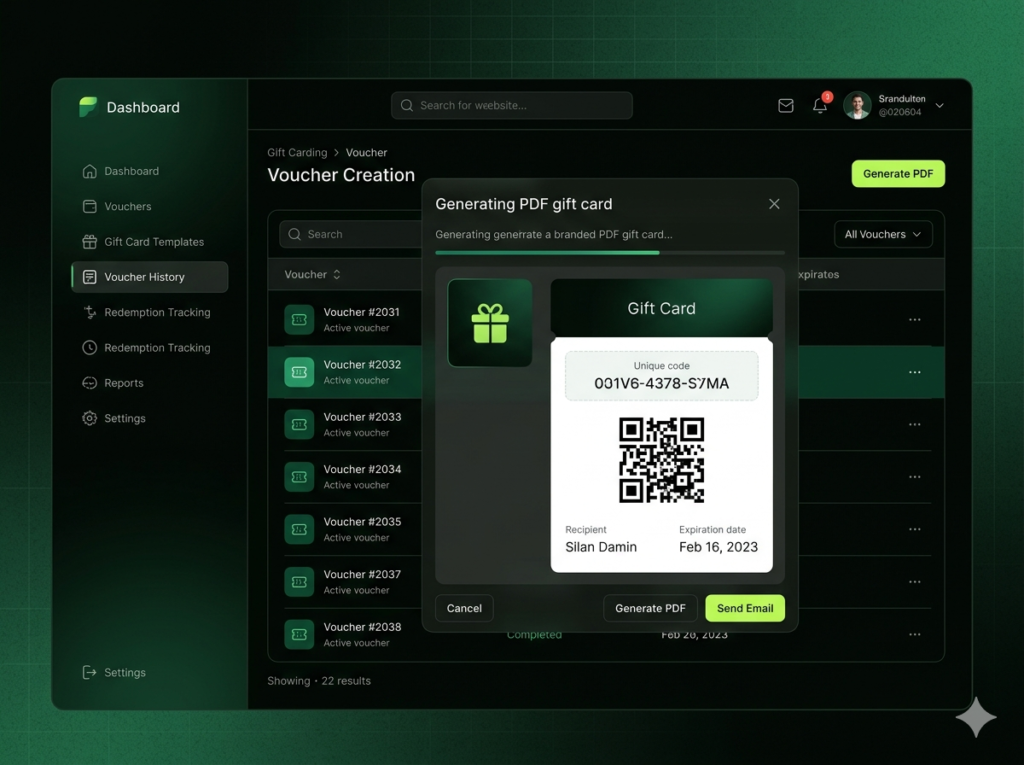Click the Dashboard home icon in sidebar

tap(89, 171)
